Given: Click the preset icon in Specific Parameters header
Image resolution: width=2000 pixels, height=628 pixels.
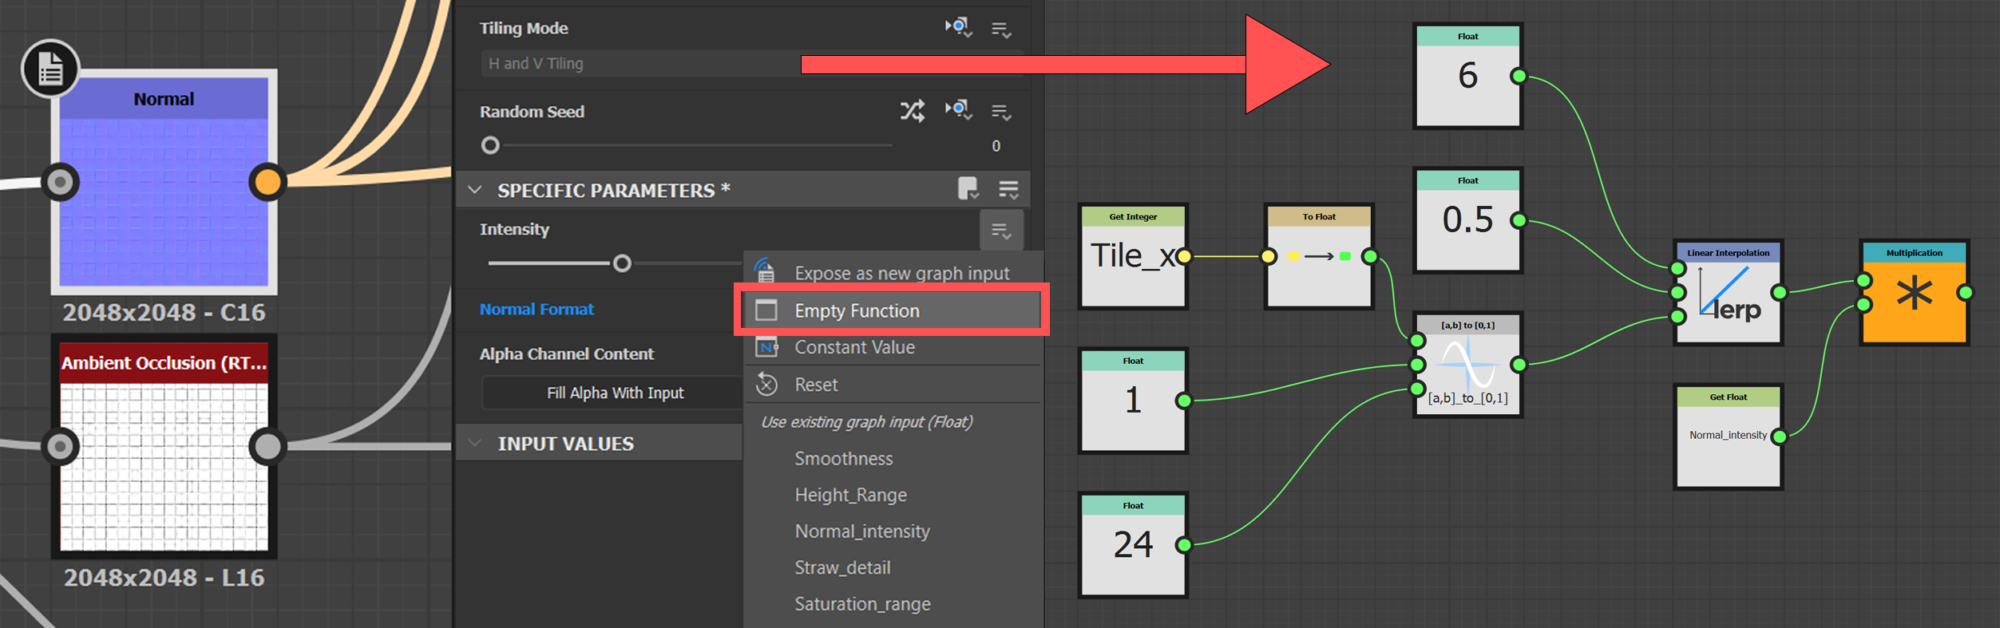Looking at the screenshot, I should tap(967, 189).
